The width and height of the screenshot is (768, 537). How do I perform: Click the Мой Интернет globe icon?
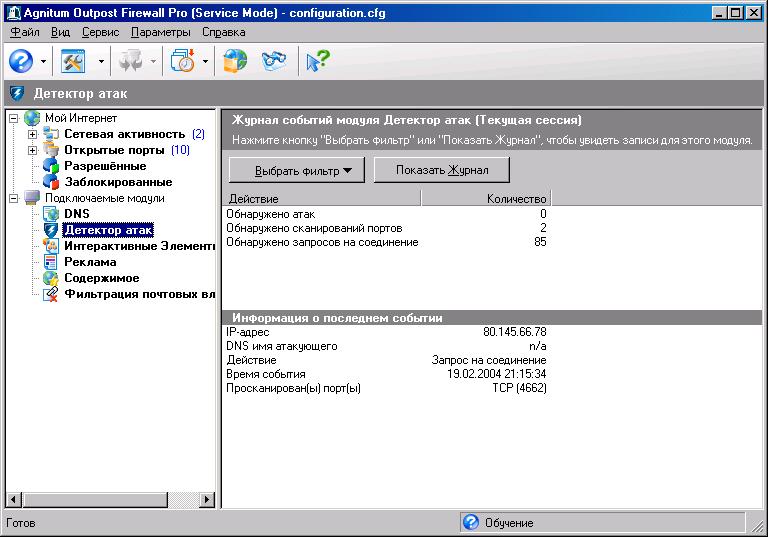[32, 118]
